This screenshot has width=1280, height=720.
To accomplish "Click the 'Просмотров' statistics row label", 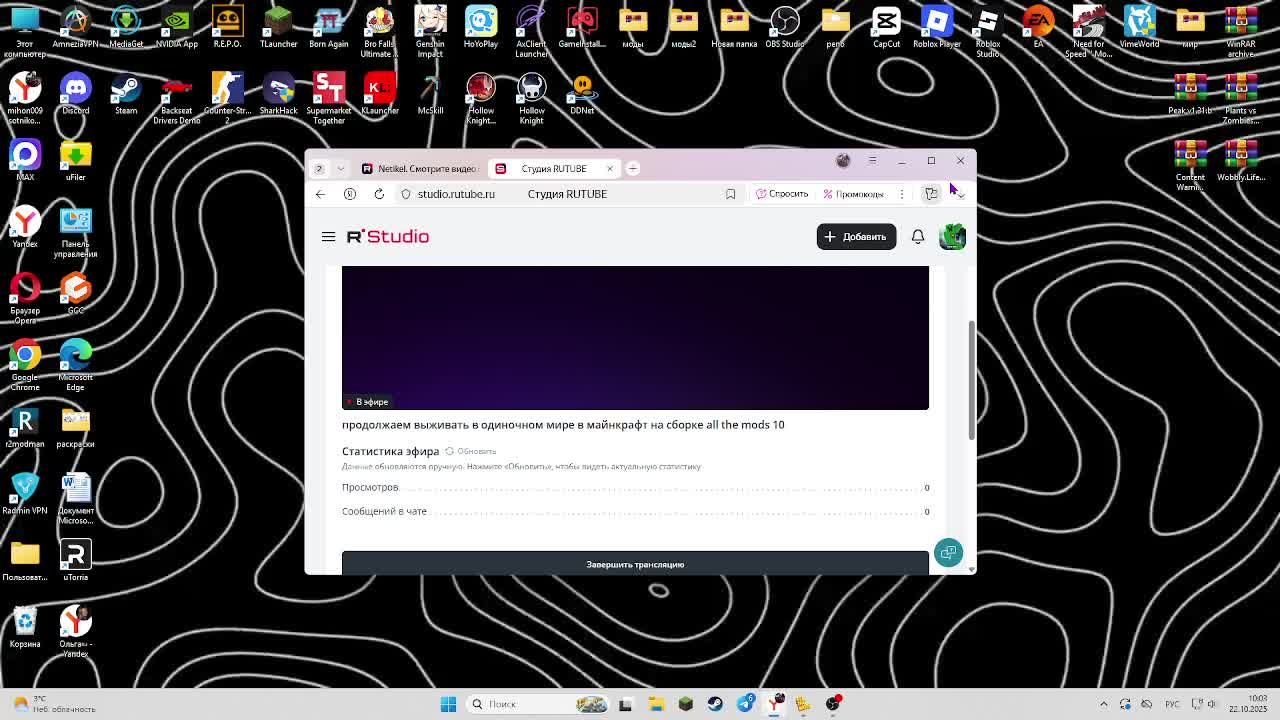I will click(370, 487).
